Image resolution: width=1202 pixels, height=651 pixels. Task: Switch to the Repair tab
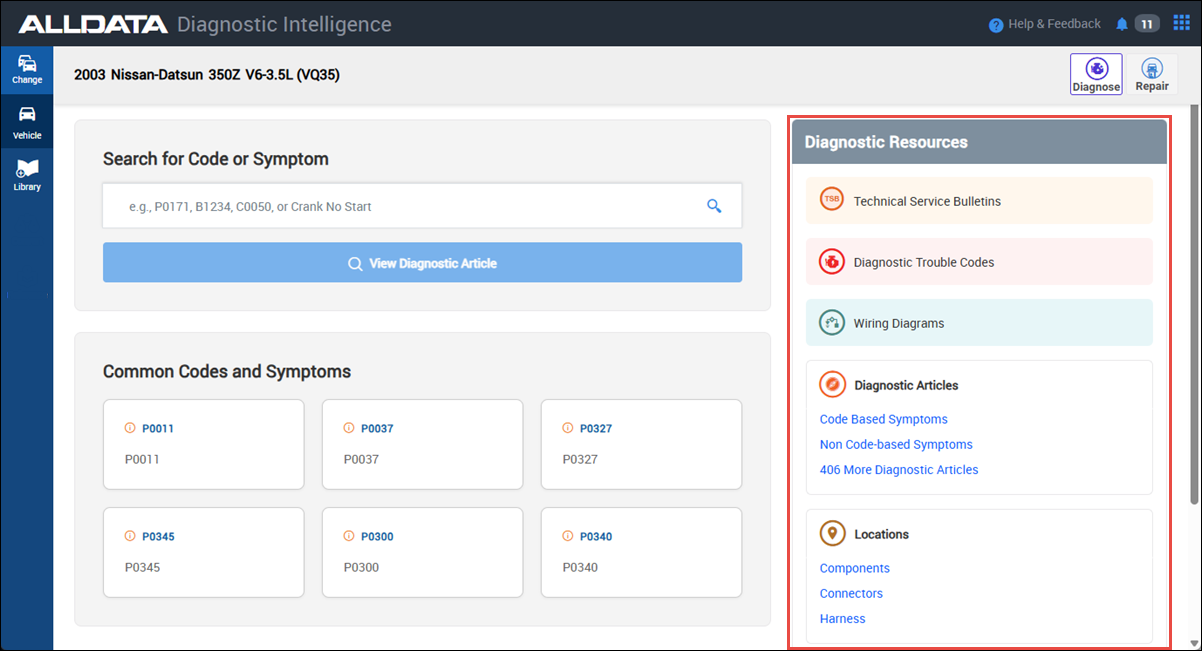click(1152, 75)
